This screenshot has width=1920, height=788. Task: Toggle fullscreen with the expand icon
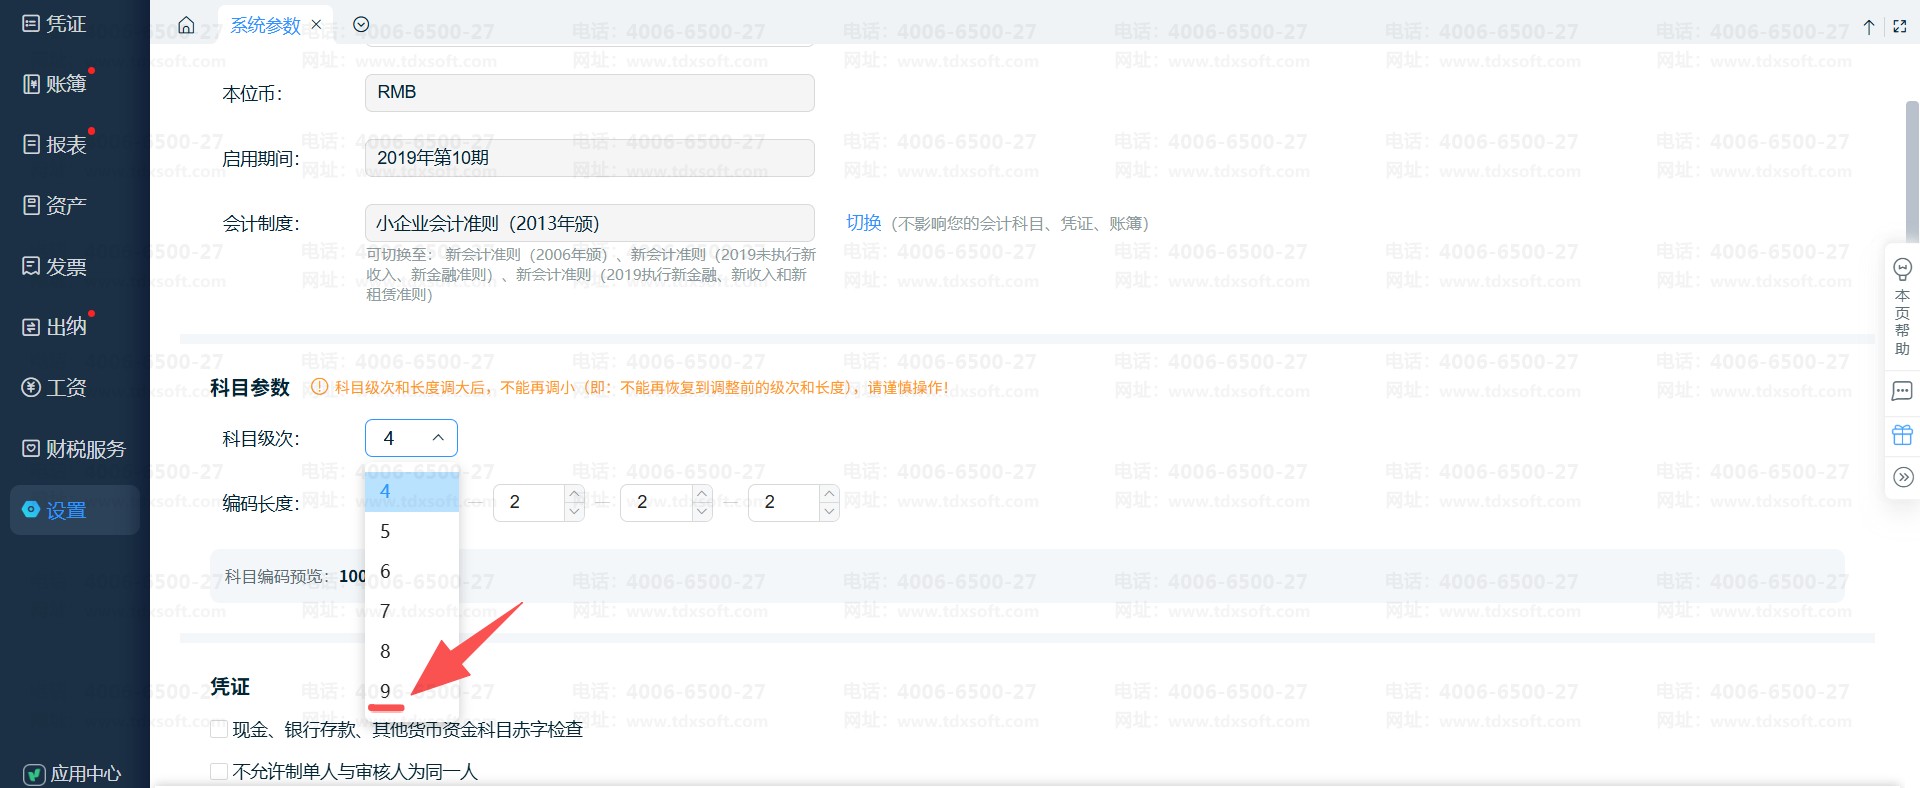coord(1900,27)
